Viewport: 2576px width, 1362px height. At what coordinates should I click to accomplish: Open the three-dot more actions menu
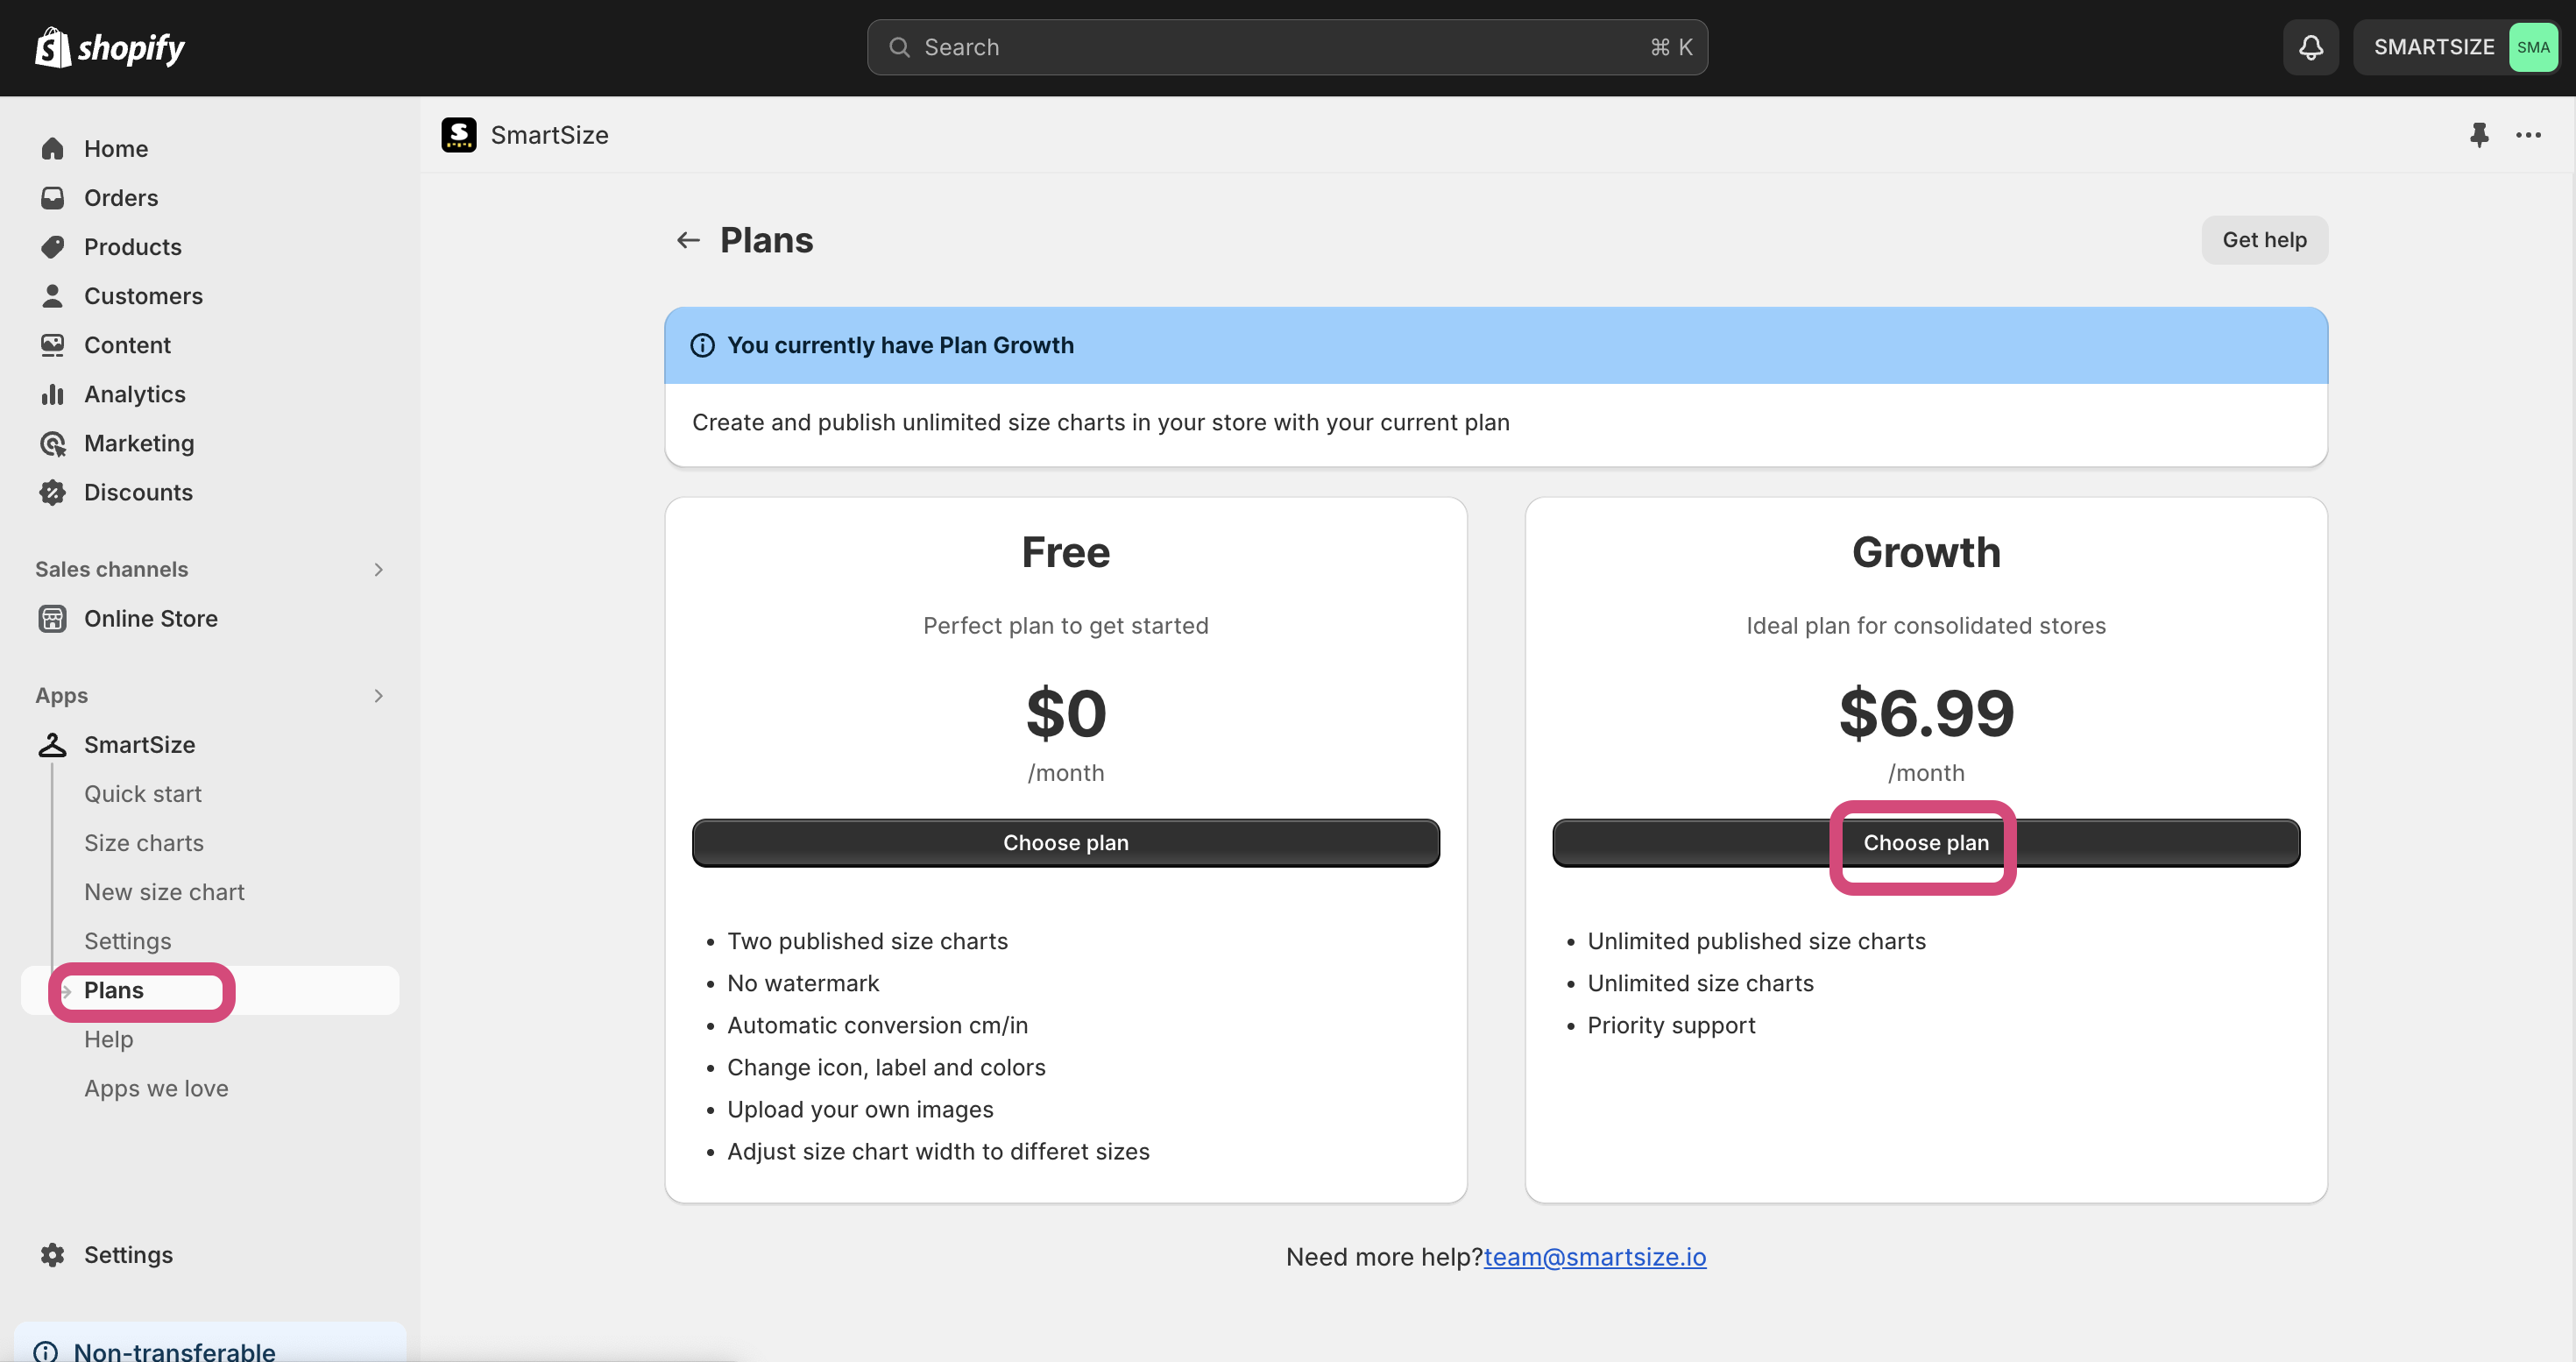point(2528,135)
